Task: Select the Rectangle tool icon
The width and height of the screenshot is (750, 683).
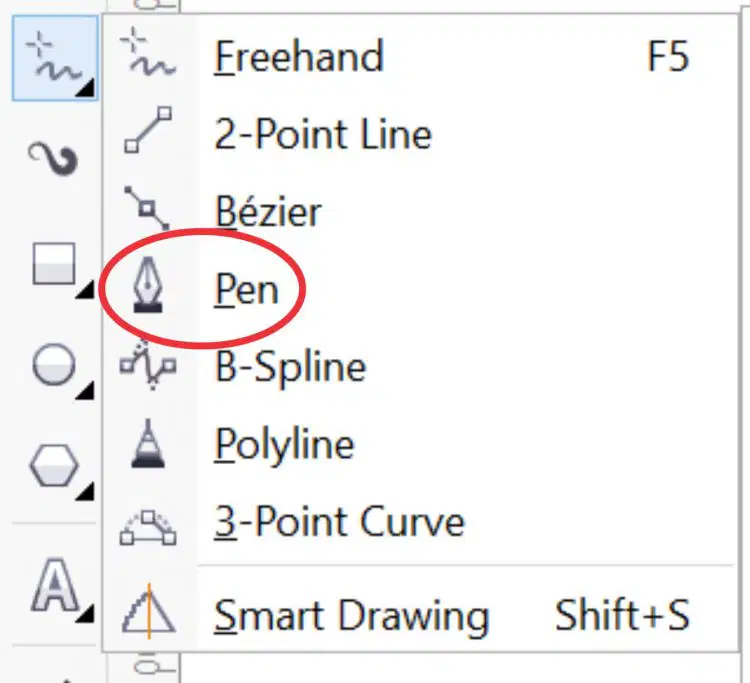Action: tap(54, 264)
